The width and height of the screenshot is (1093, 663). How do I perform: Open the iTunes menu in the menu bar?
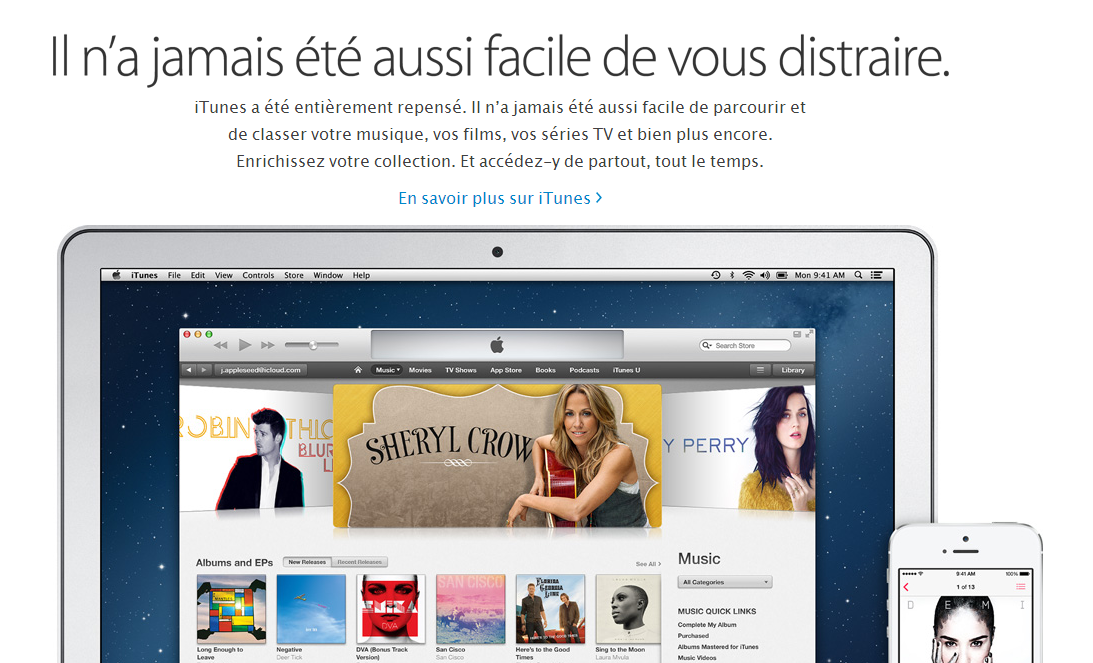point(144,275)
